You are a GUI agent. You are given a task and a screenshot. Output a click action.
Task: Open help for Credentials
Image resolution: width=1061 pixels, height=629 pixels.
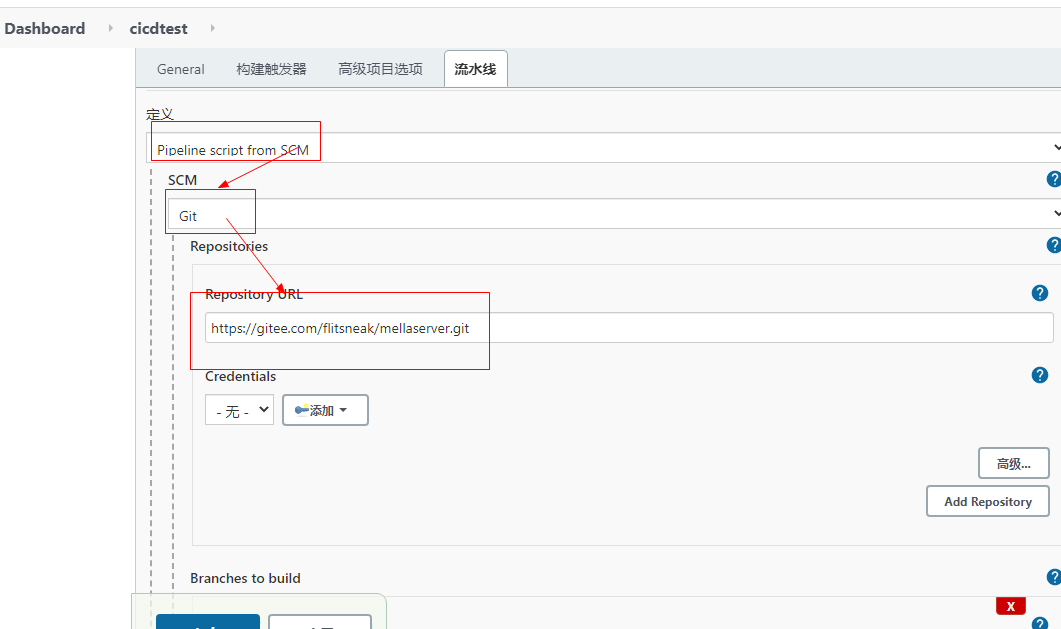point(1039,375)
